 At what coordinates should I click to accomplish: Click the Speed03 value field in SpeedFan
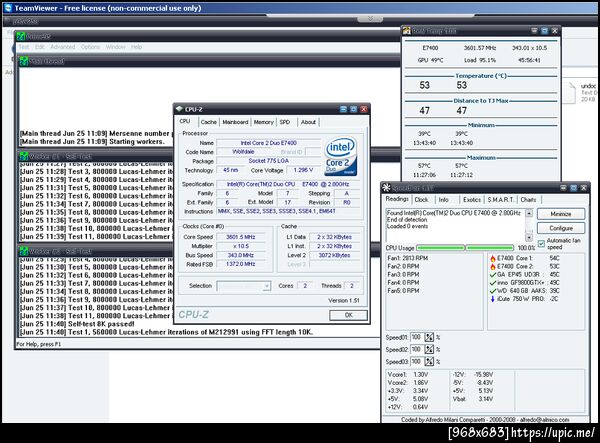point(417,362)
